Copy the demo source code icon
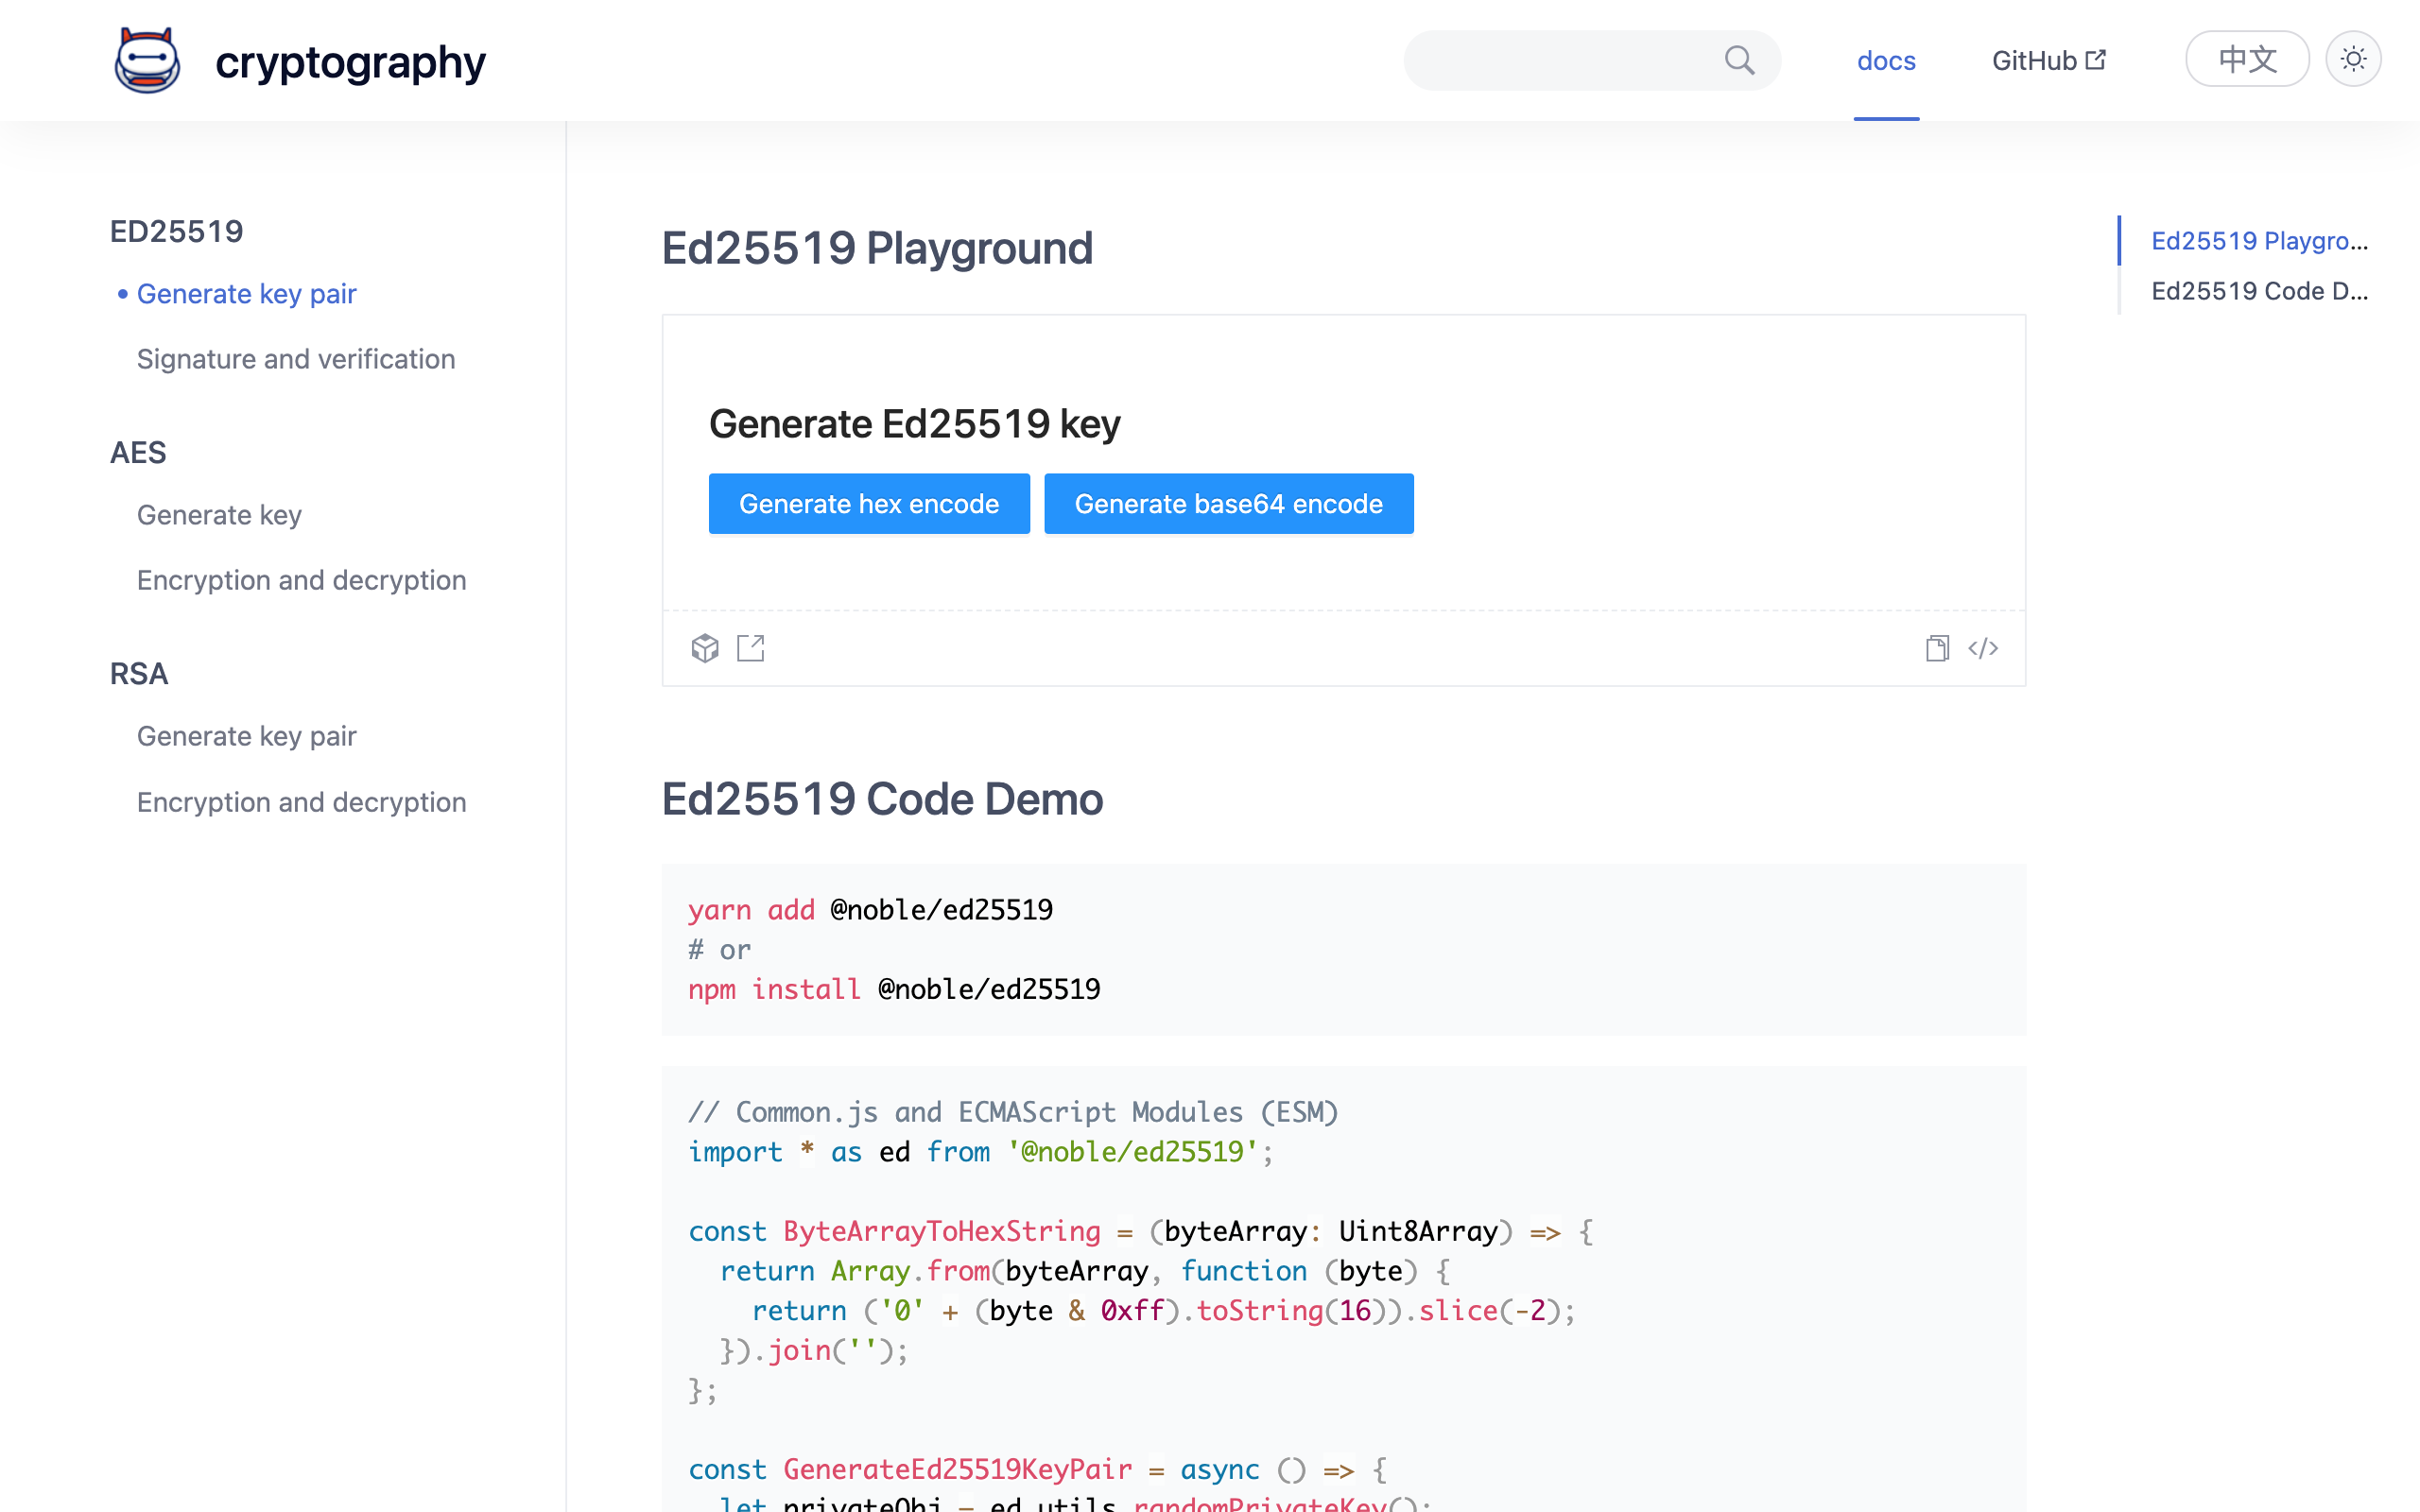The image size is (2420, 1512). 1937,648
